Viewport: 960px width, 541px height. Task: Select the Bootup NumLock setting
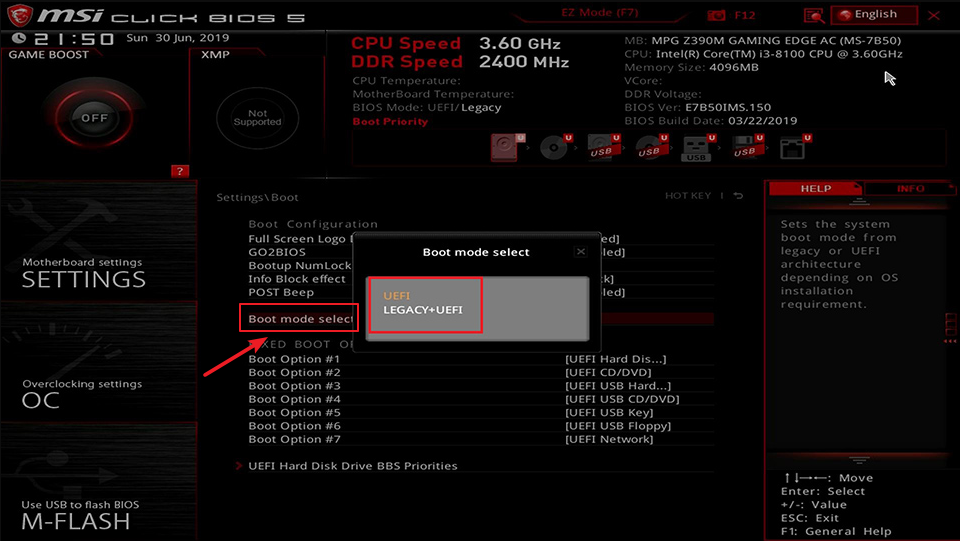tap(299, 266)
